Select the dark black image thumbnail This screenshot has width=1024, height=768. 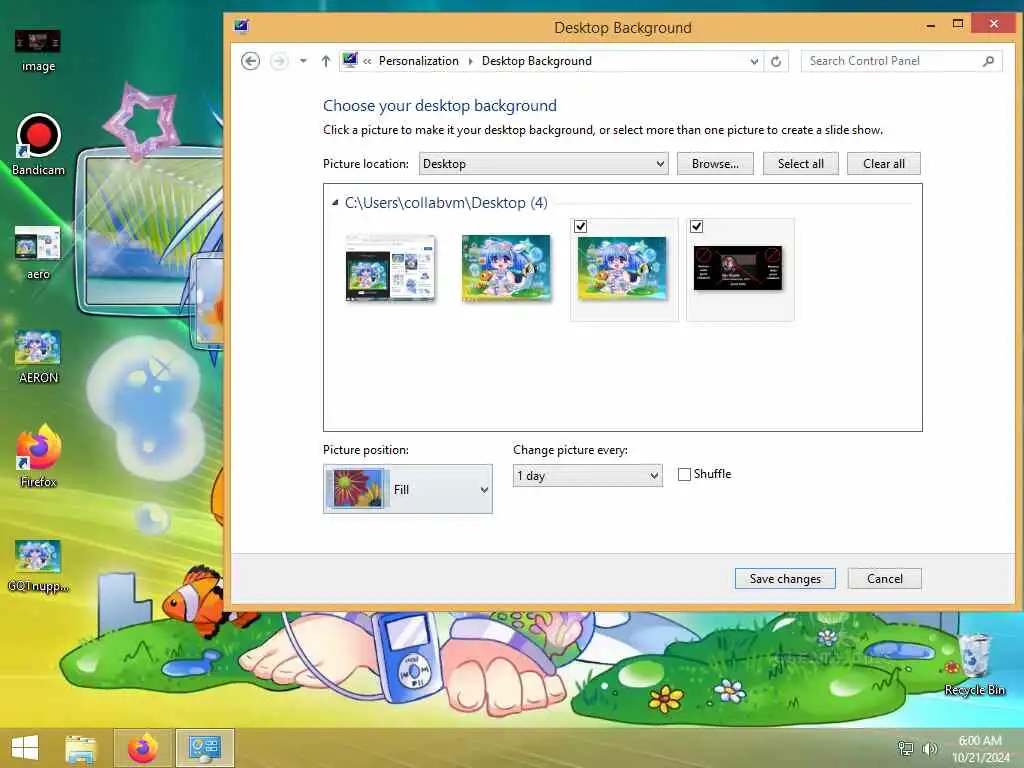coord(738,268)
